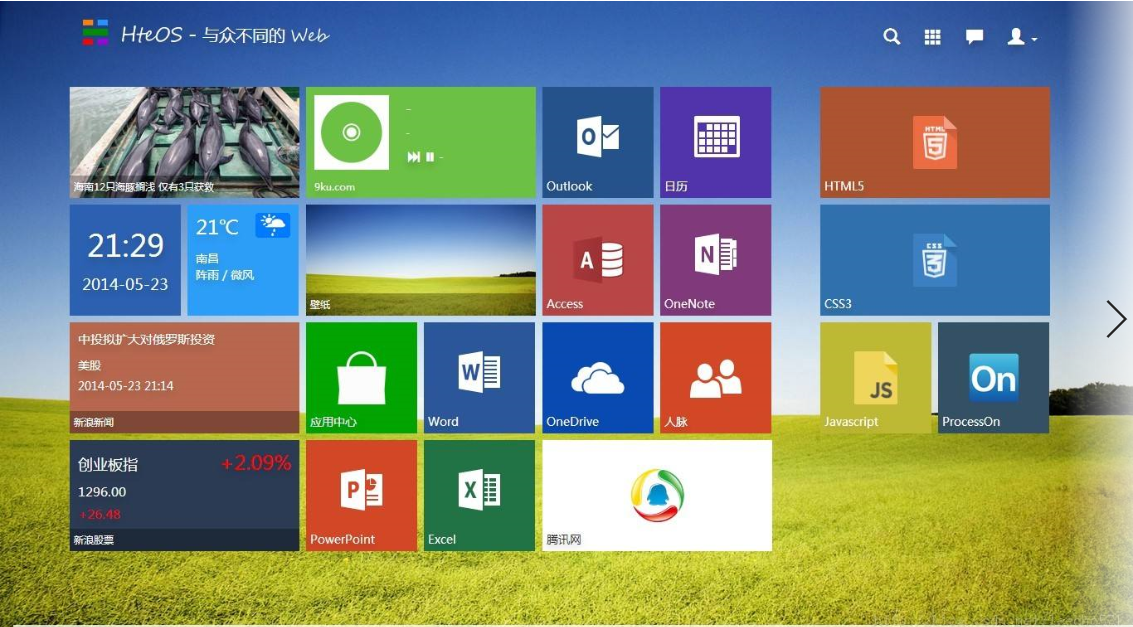
Task: Open the 壁纸 wallpaper tile
Action: pos(421,260)
